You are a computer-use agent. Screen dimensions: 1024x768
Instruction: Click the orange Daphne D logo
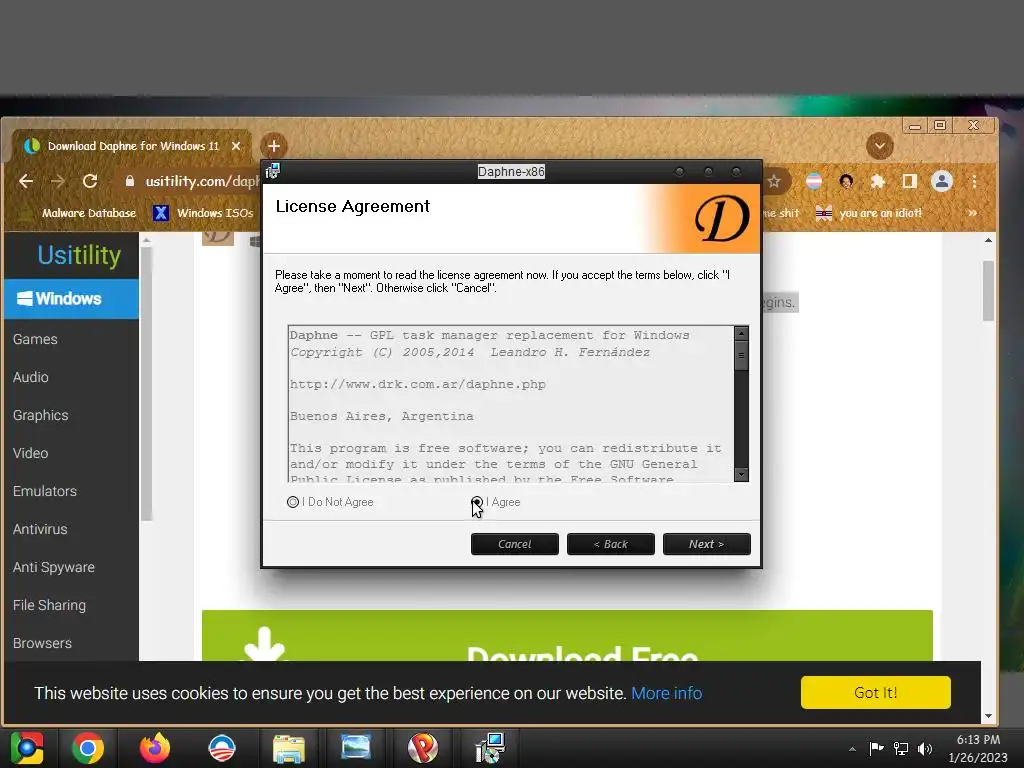tap(721, 219)
